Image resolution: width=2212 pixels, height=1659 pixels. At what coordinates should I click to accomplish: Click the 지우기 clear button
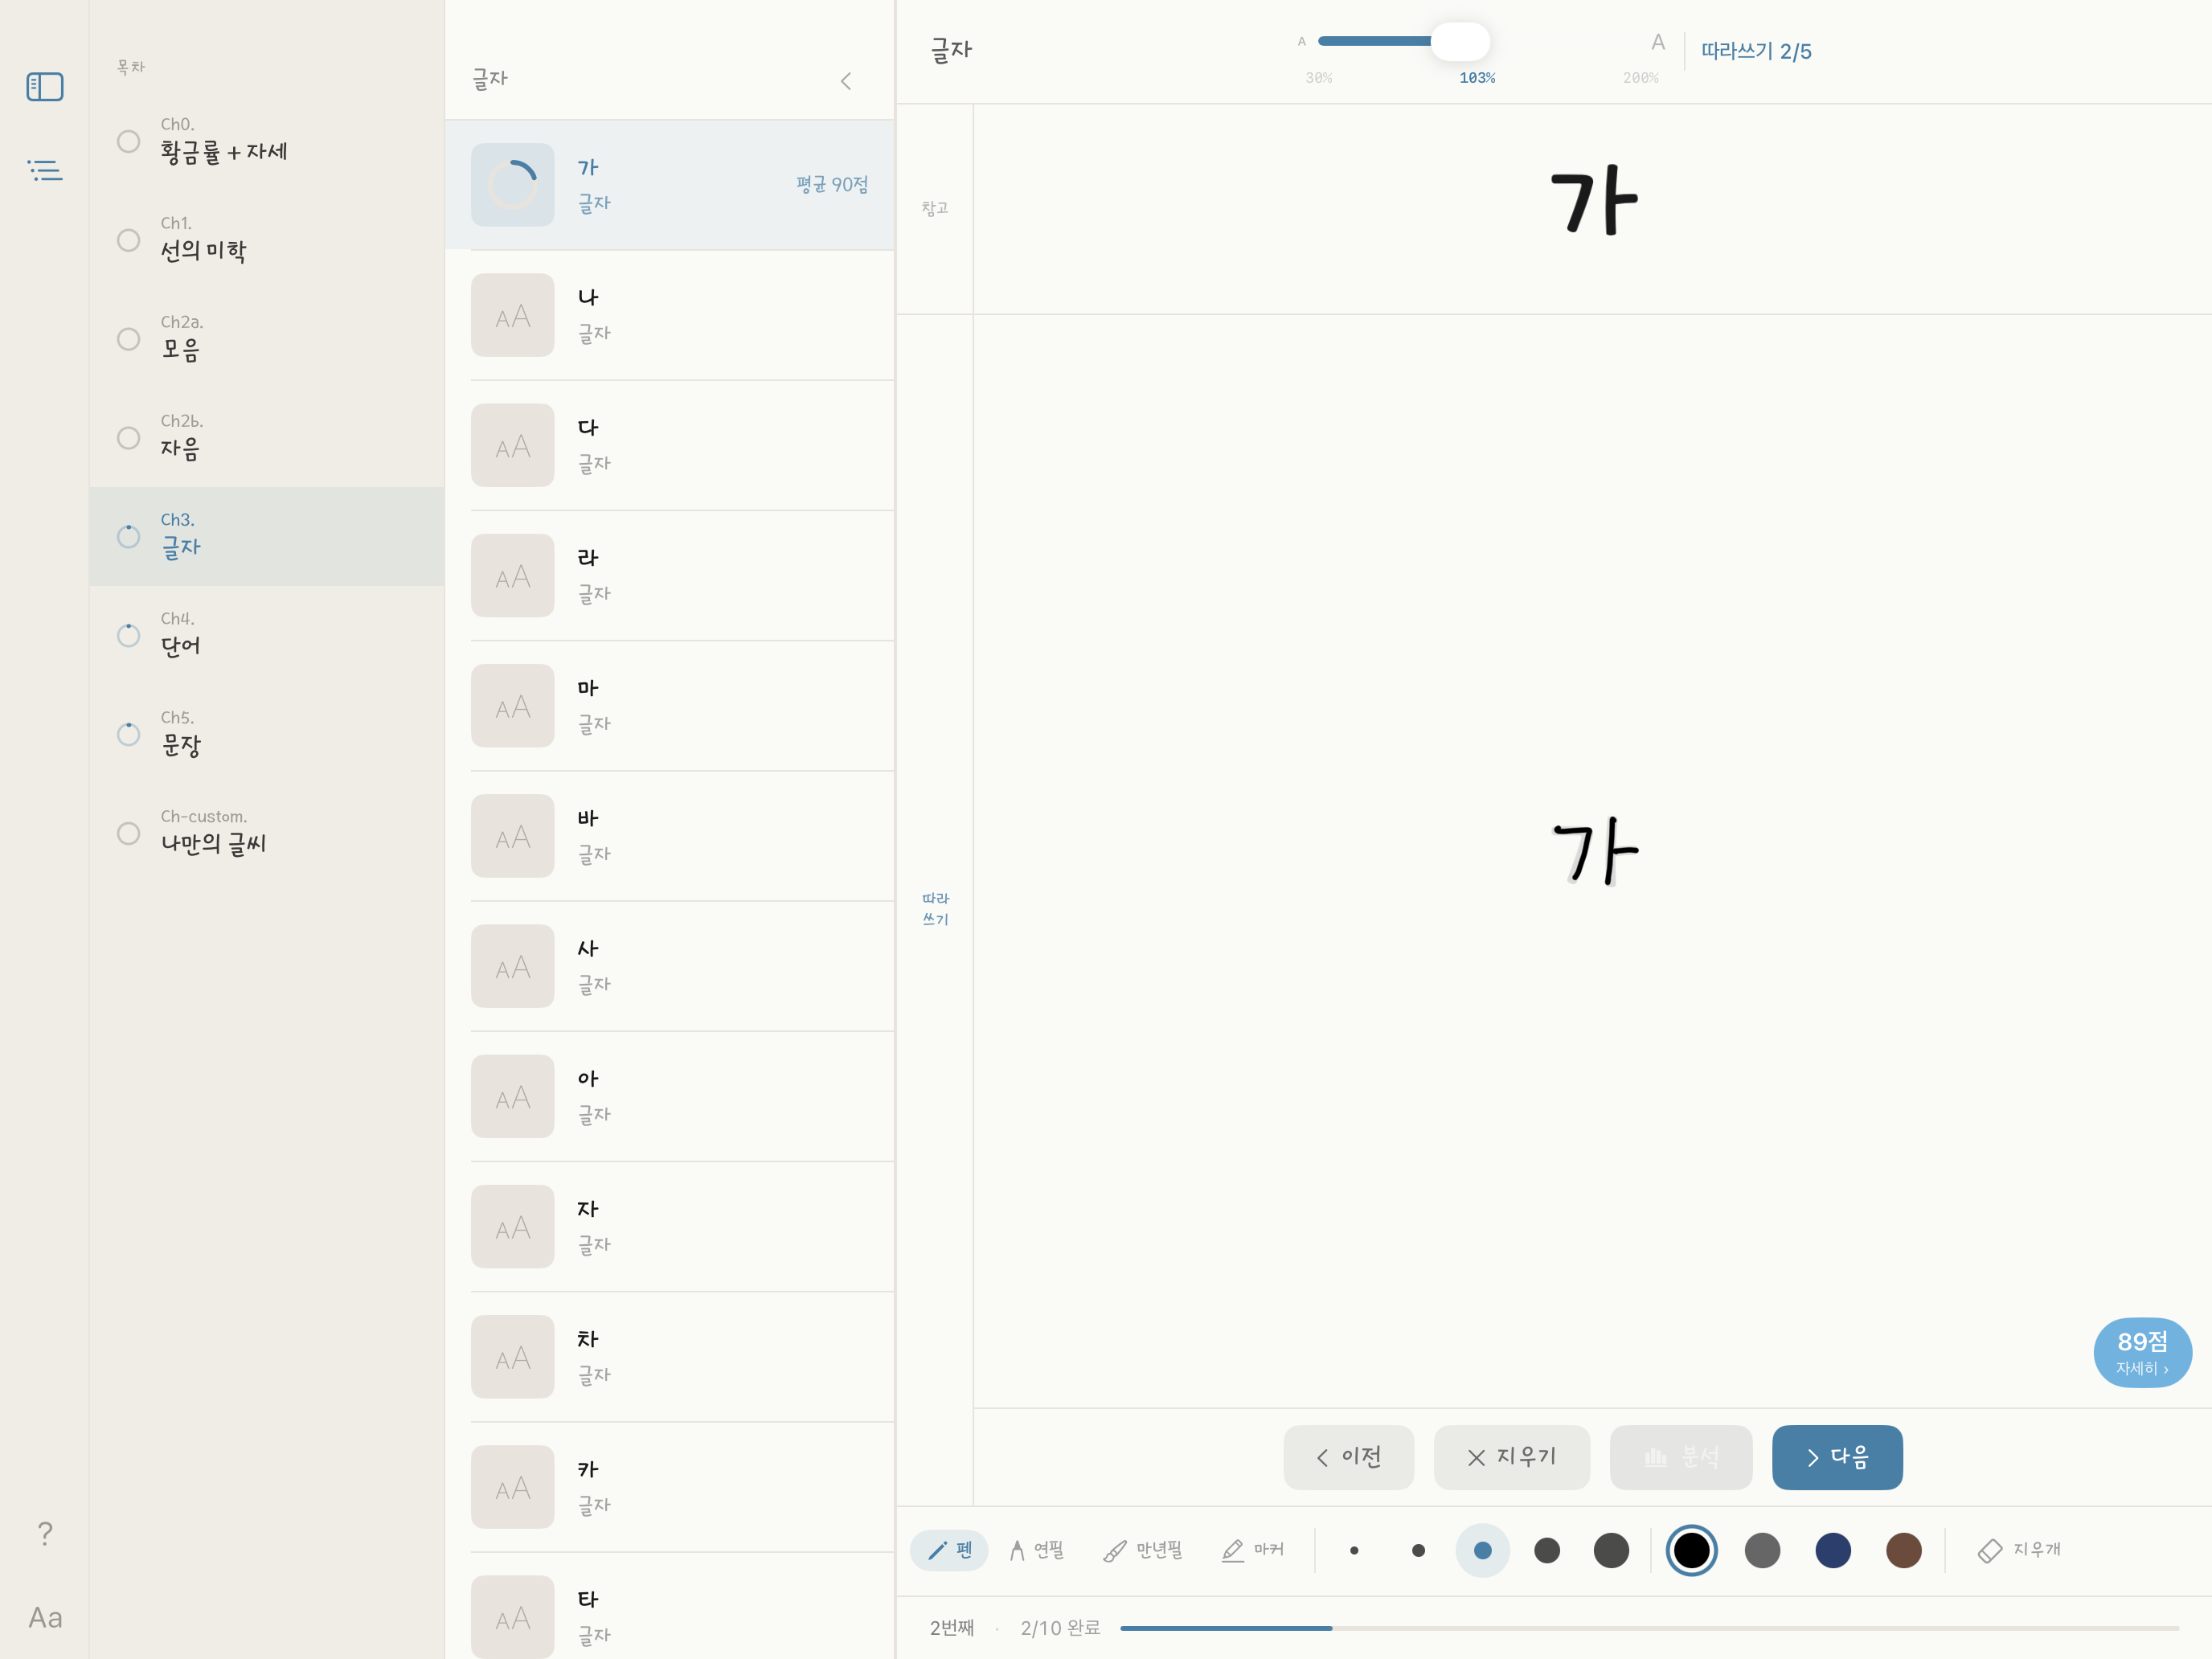click(x=1511, y=1457)
